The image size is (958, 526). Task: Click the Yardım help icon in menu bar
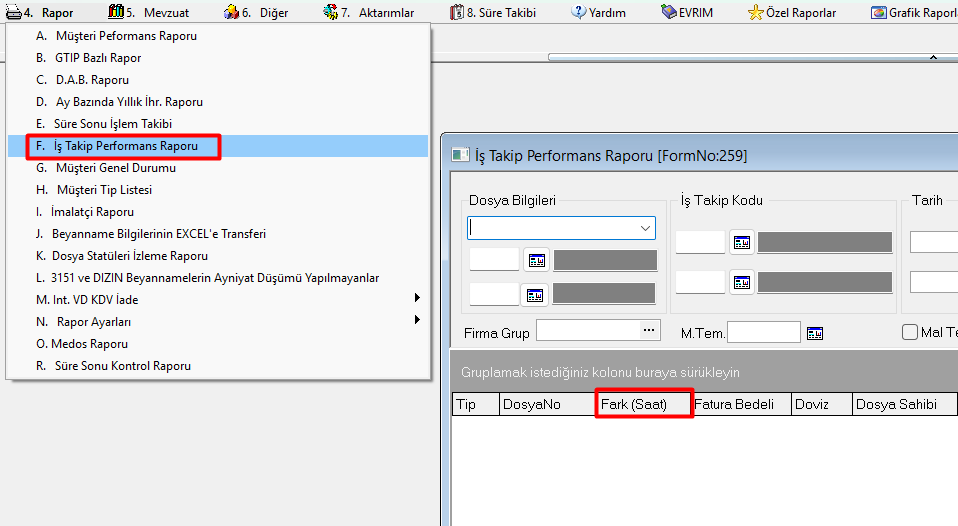(x=578, y=13)
